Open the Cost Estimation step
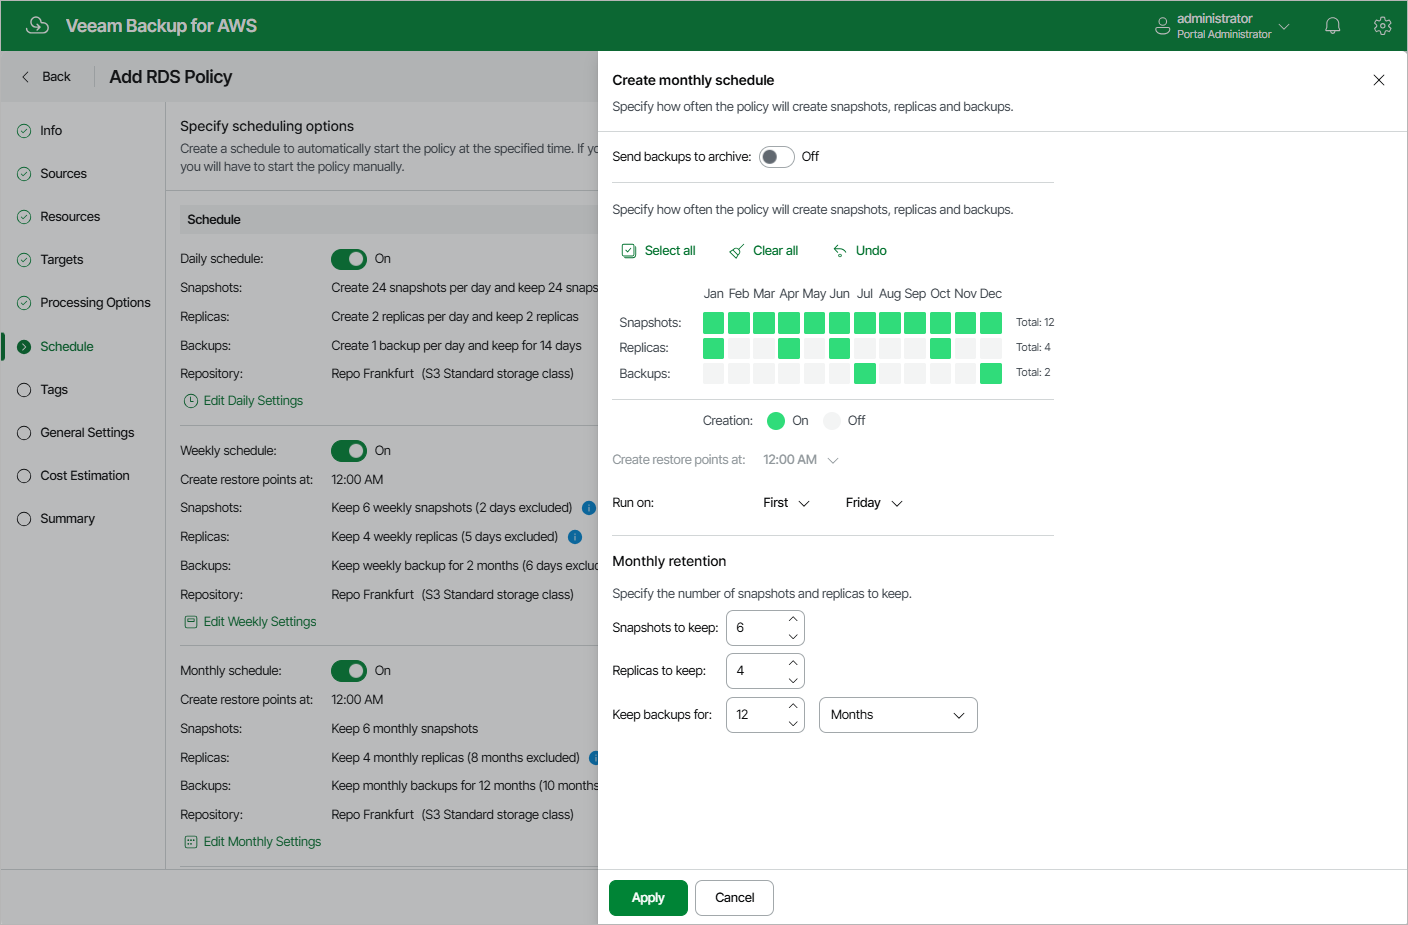 [85, 476]
